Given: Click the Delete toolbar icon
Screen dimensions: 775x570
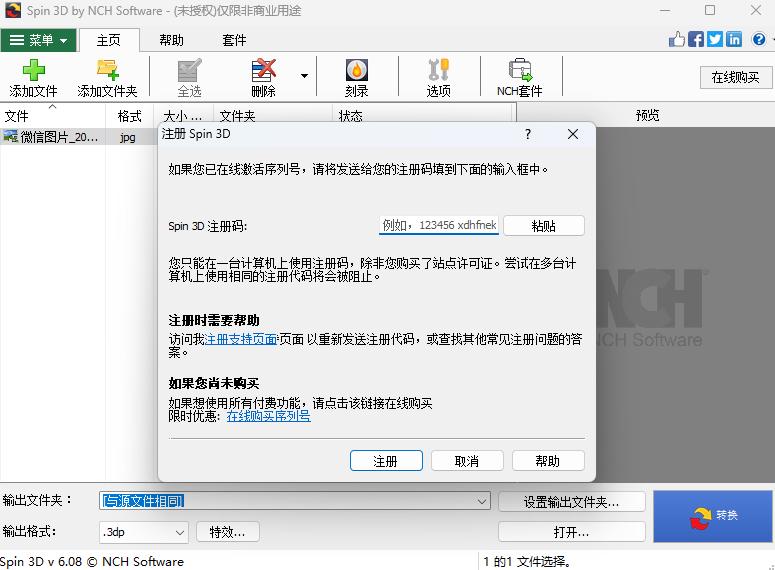Looking at the screenshot, I should point(263,70).
